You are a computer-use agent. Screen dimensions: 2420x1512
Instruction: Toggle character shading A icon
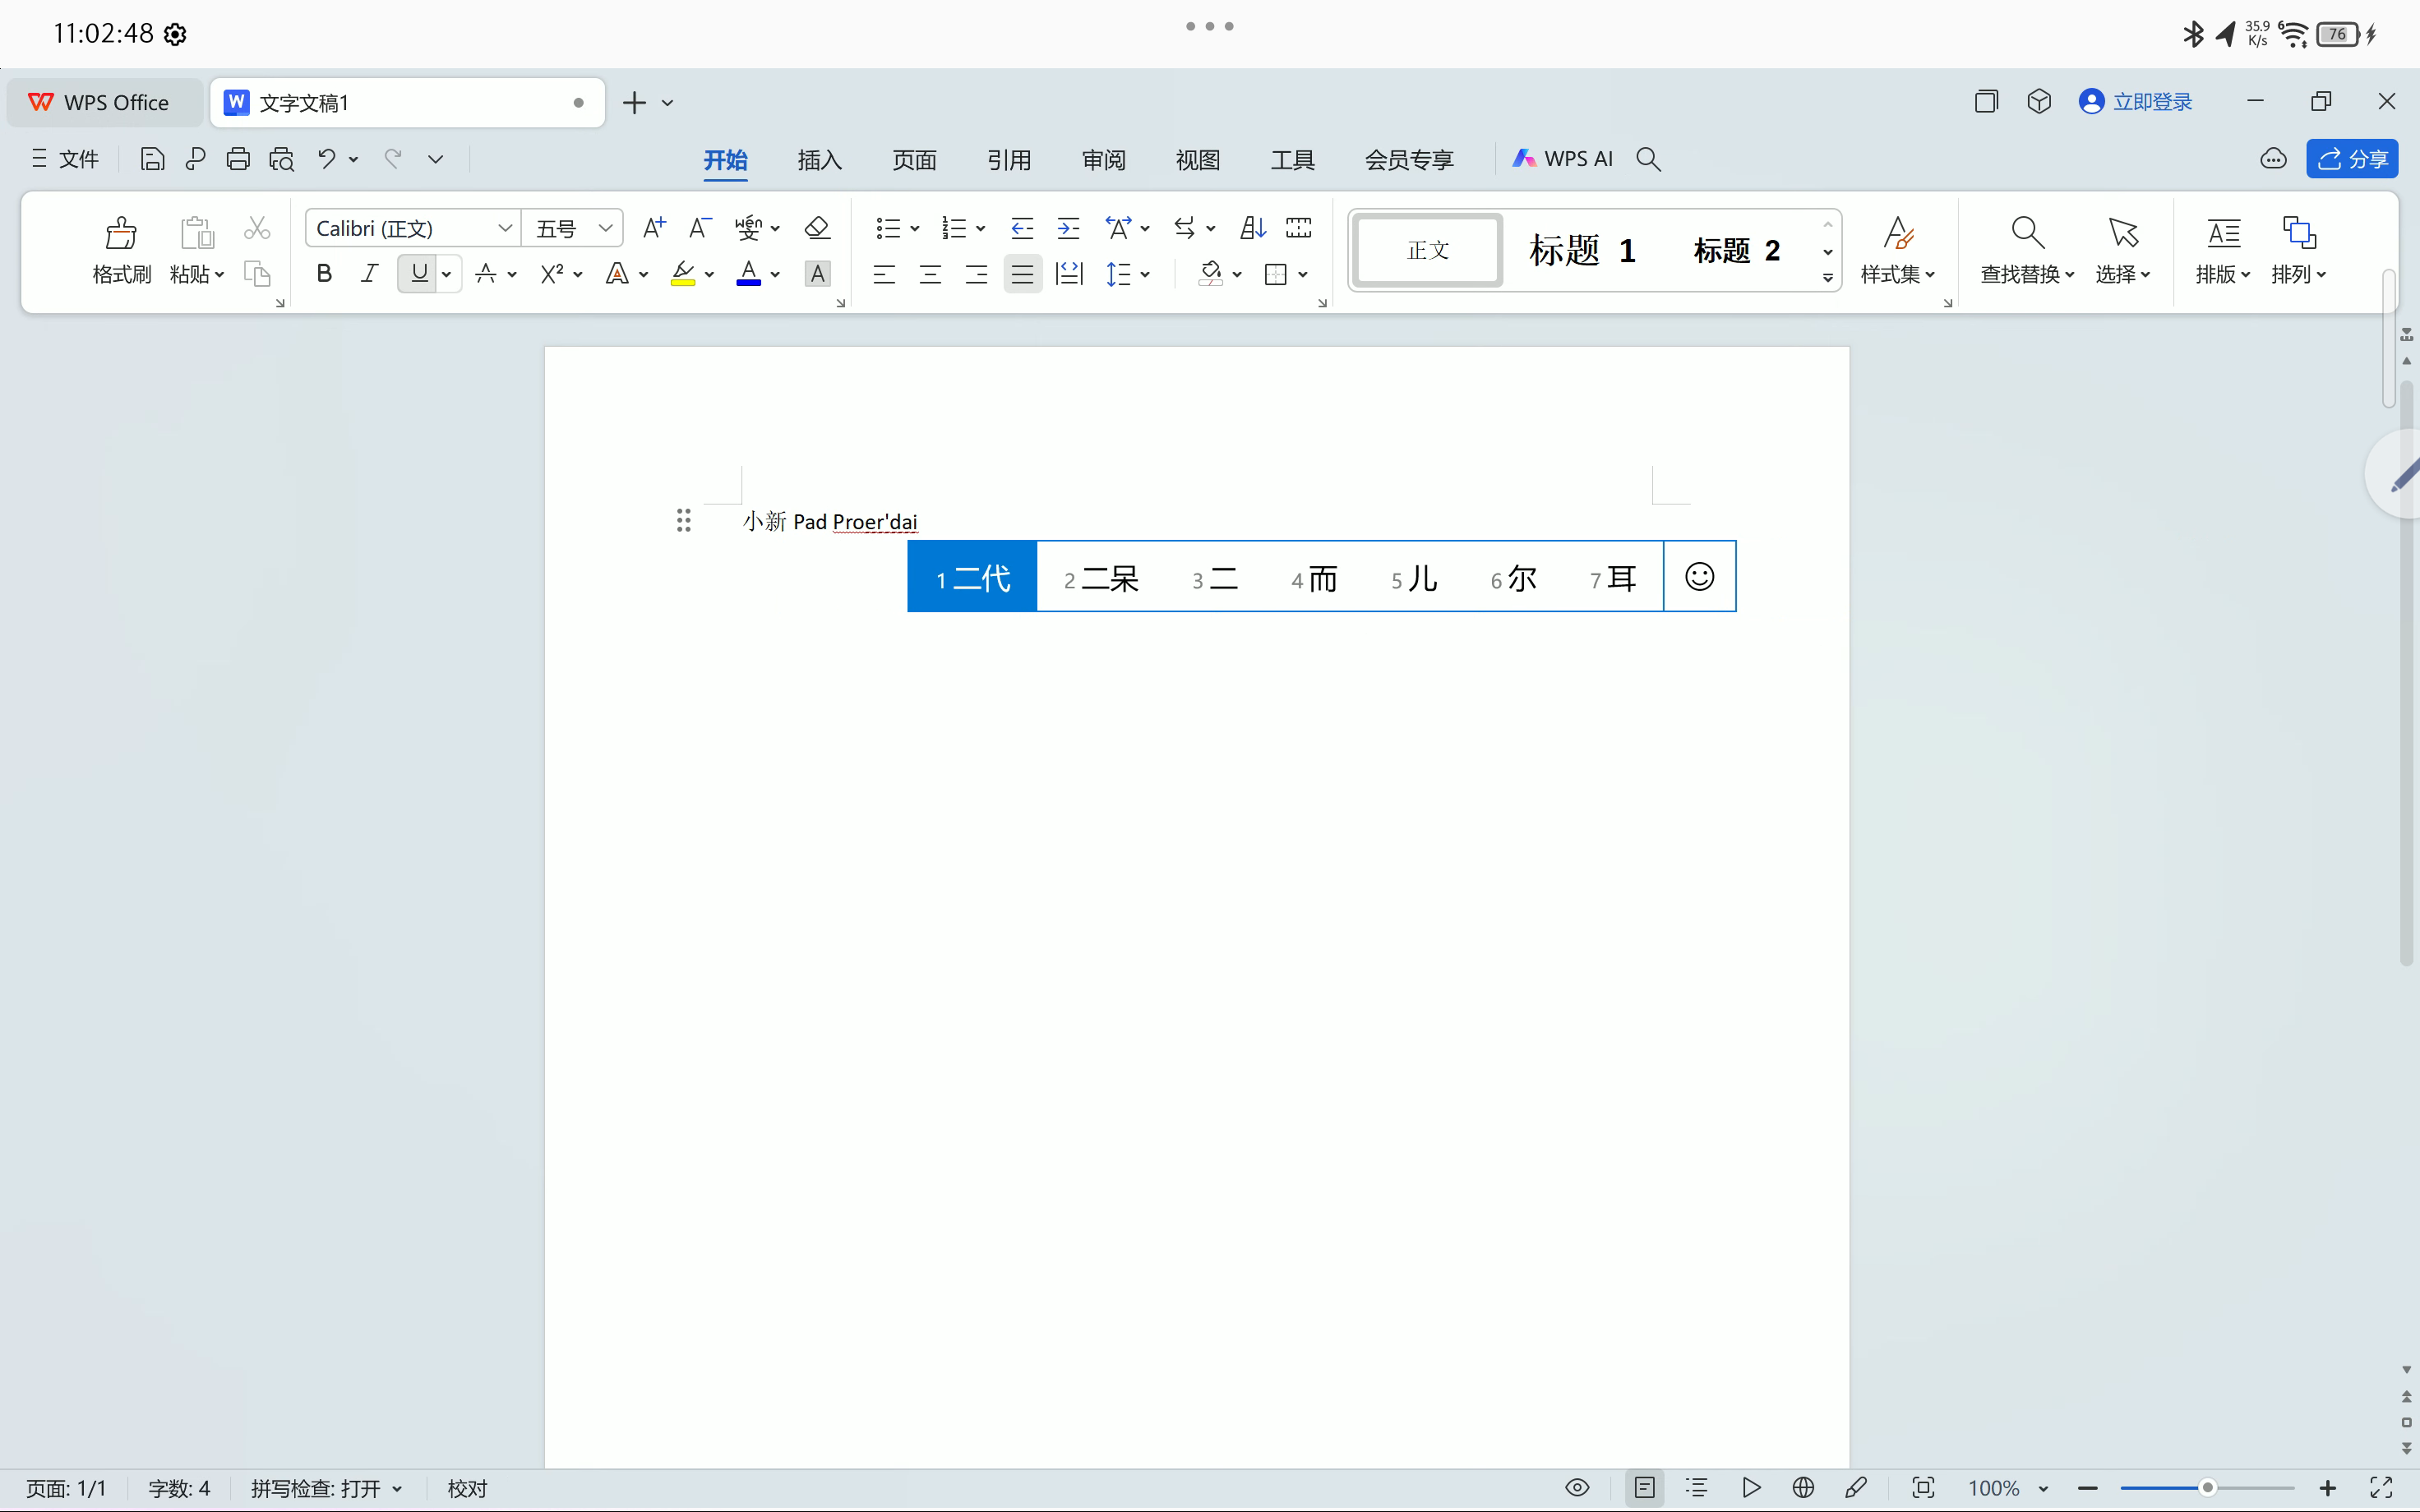[817, 273]
